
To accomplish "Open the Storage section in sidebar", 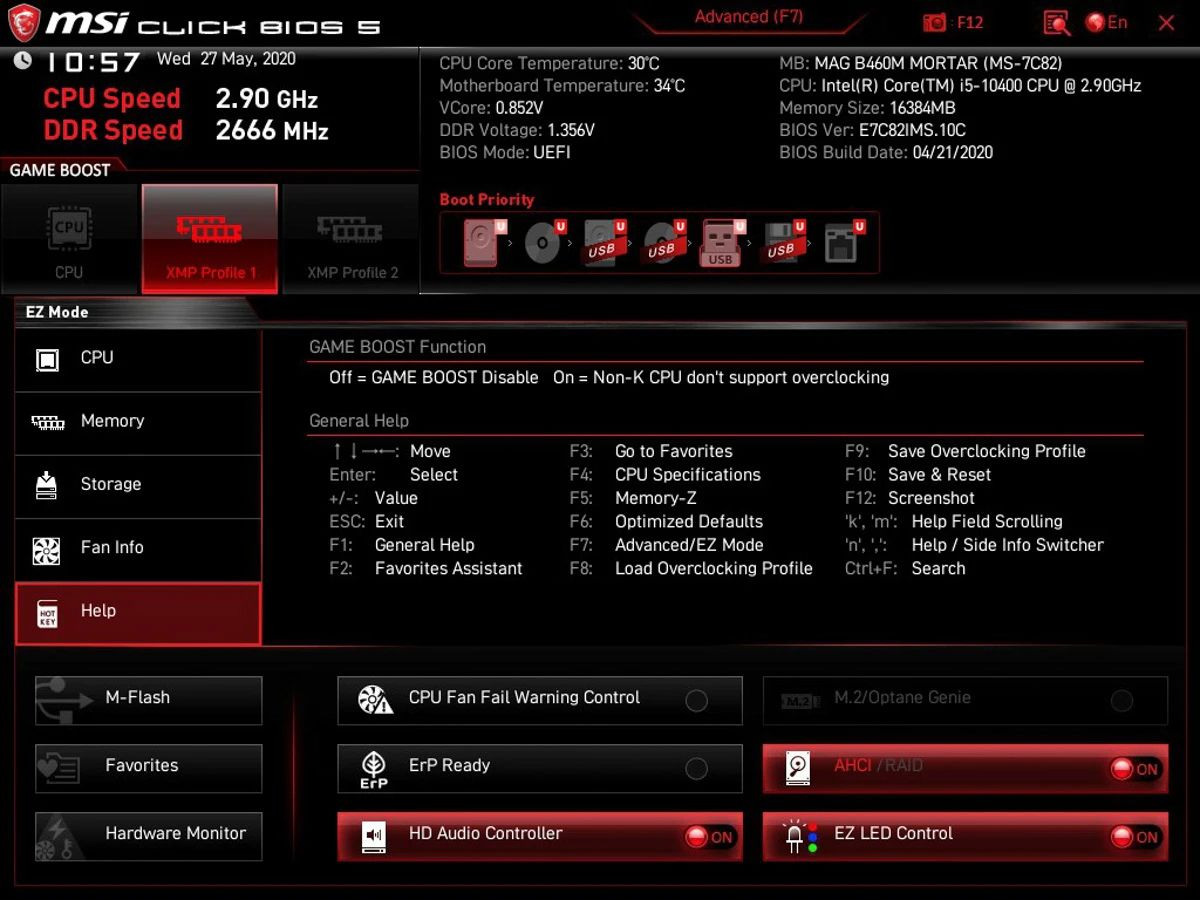I will click(138, 485).
